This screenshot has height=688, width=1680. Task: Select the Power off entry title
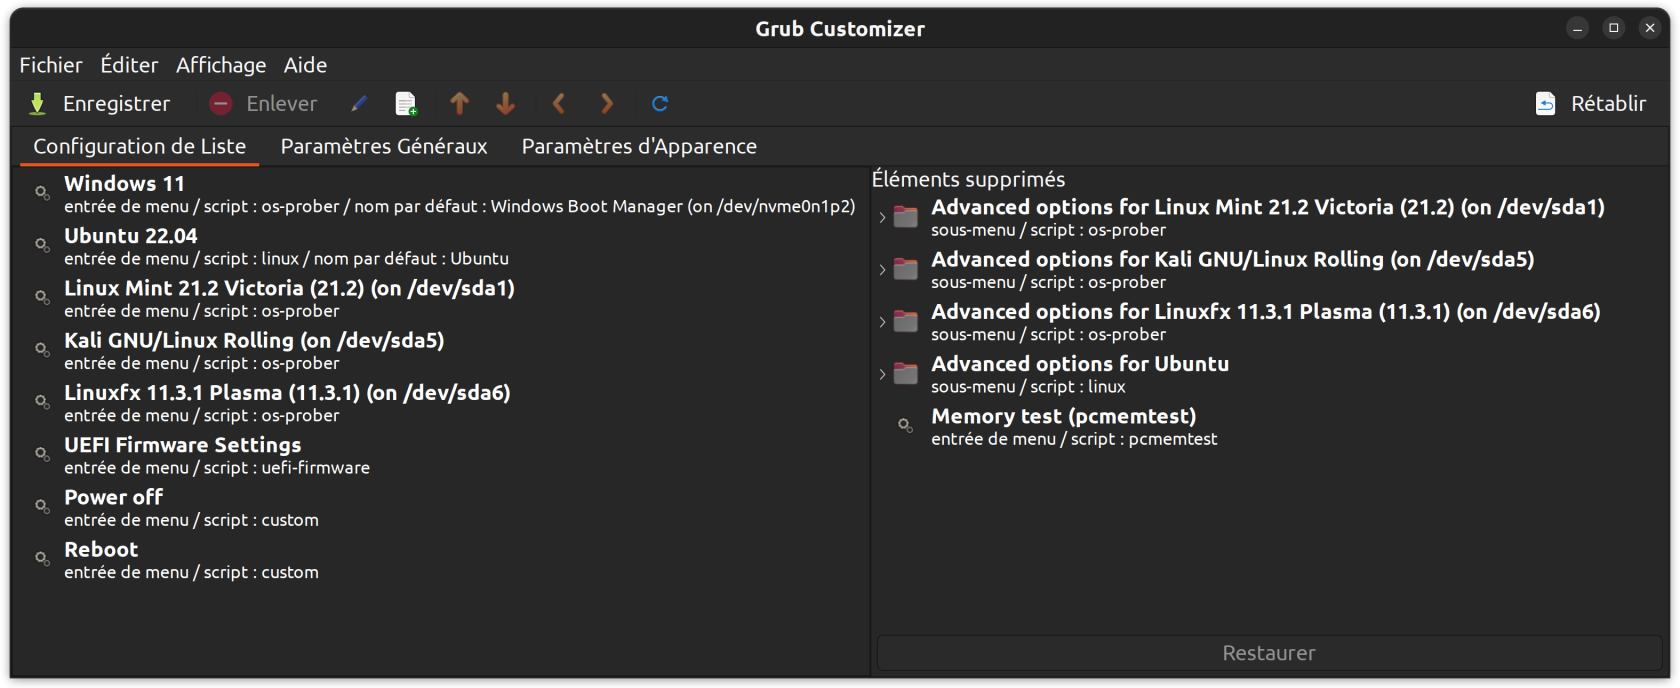113,497
